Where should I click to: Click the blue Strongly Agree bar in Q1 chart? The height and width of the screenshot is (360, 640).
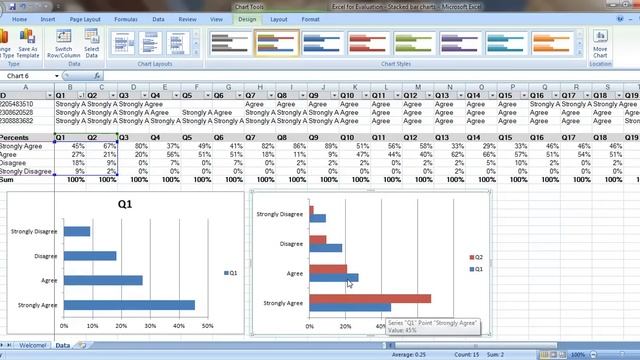[x=129, y=305]
